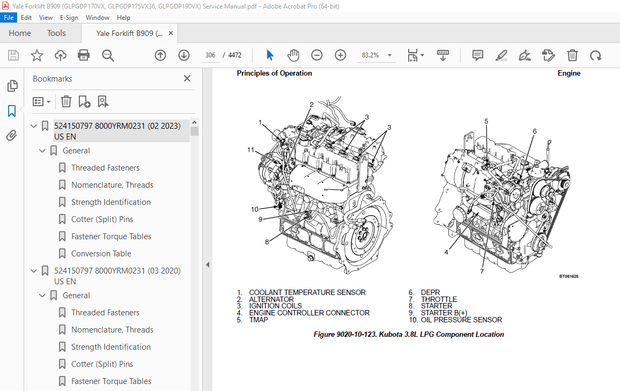Rotate the page clockwise
620x391 pixels.
click(x=595, y=55)
